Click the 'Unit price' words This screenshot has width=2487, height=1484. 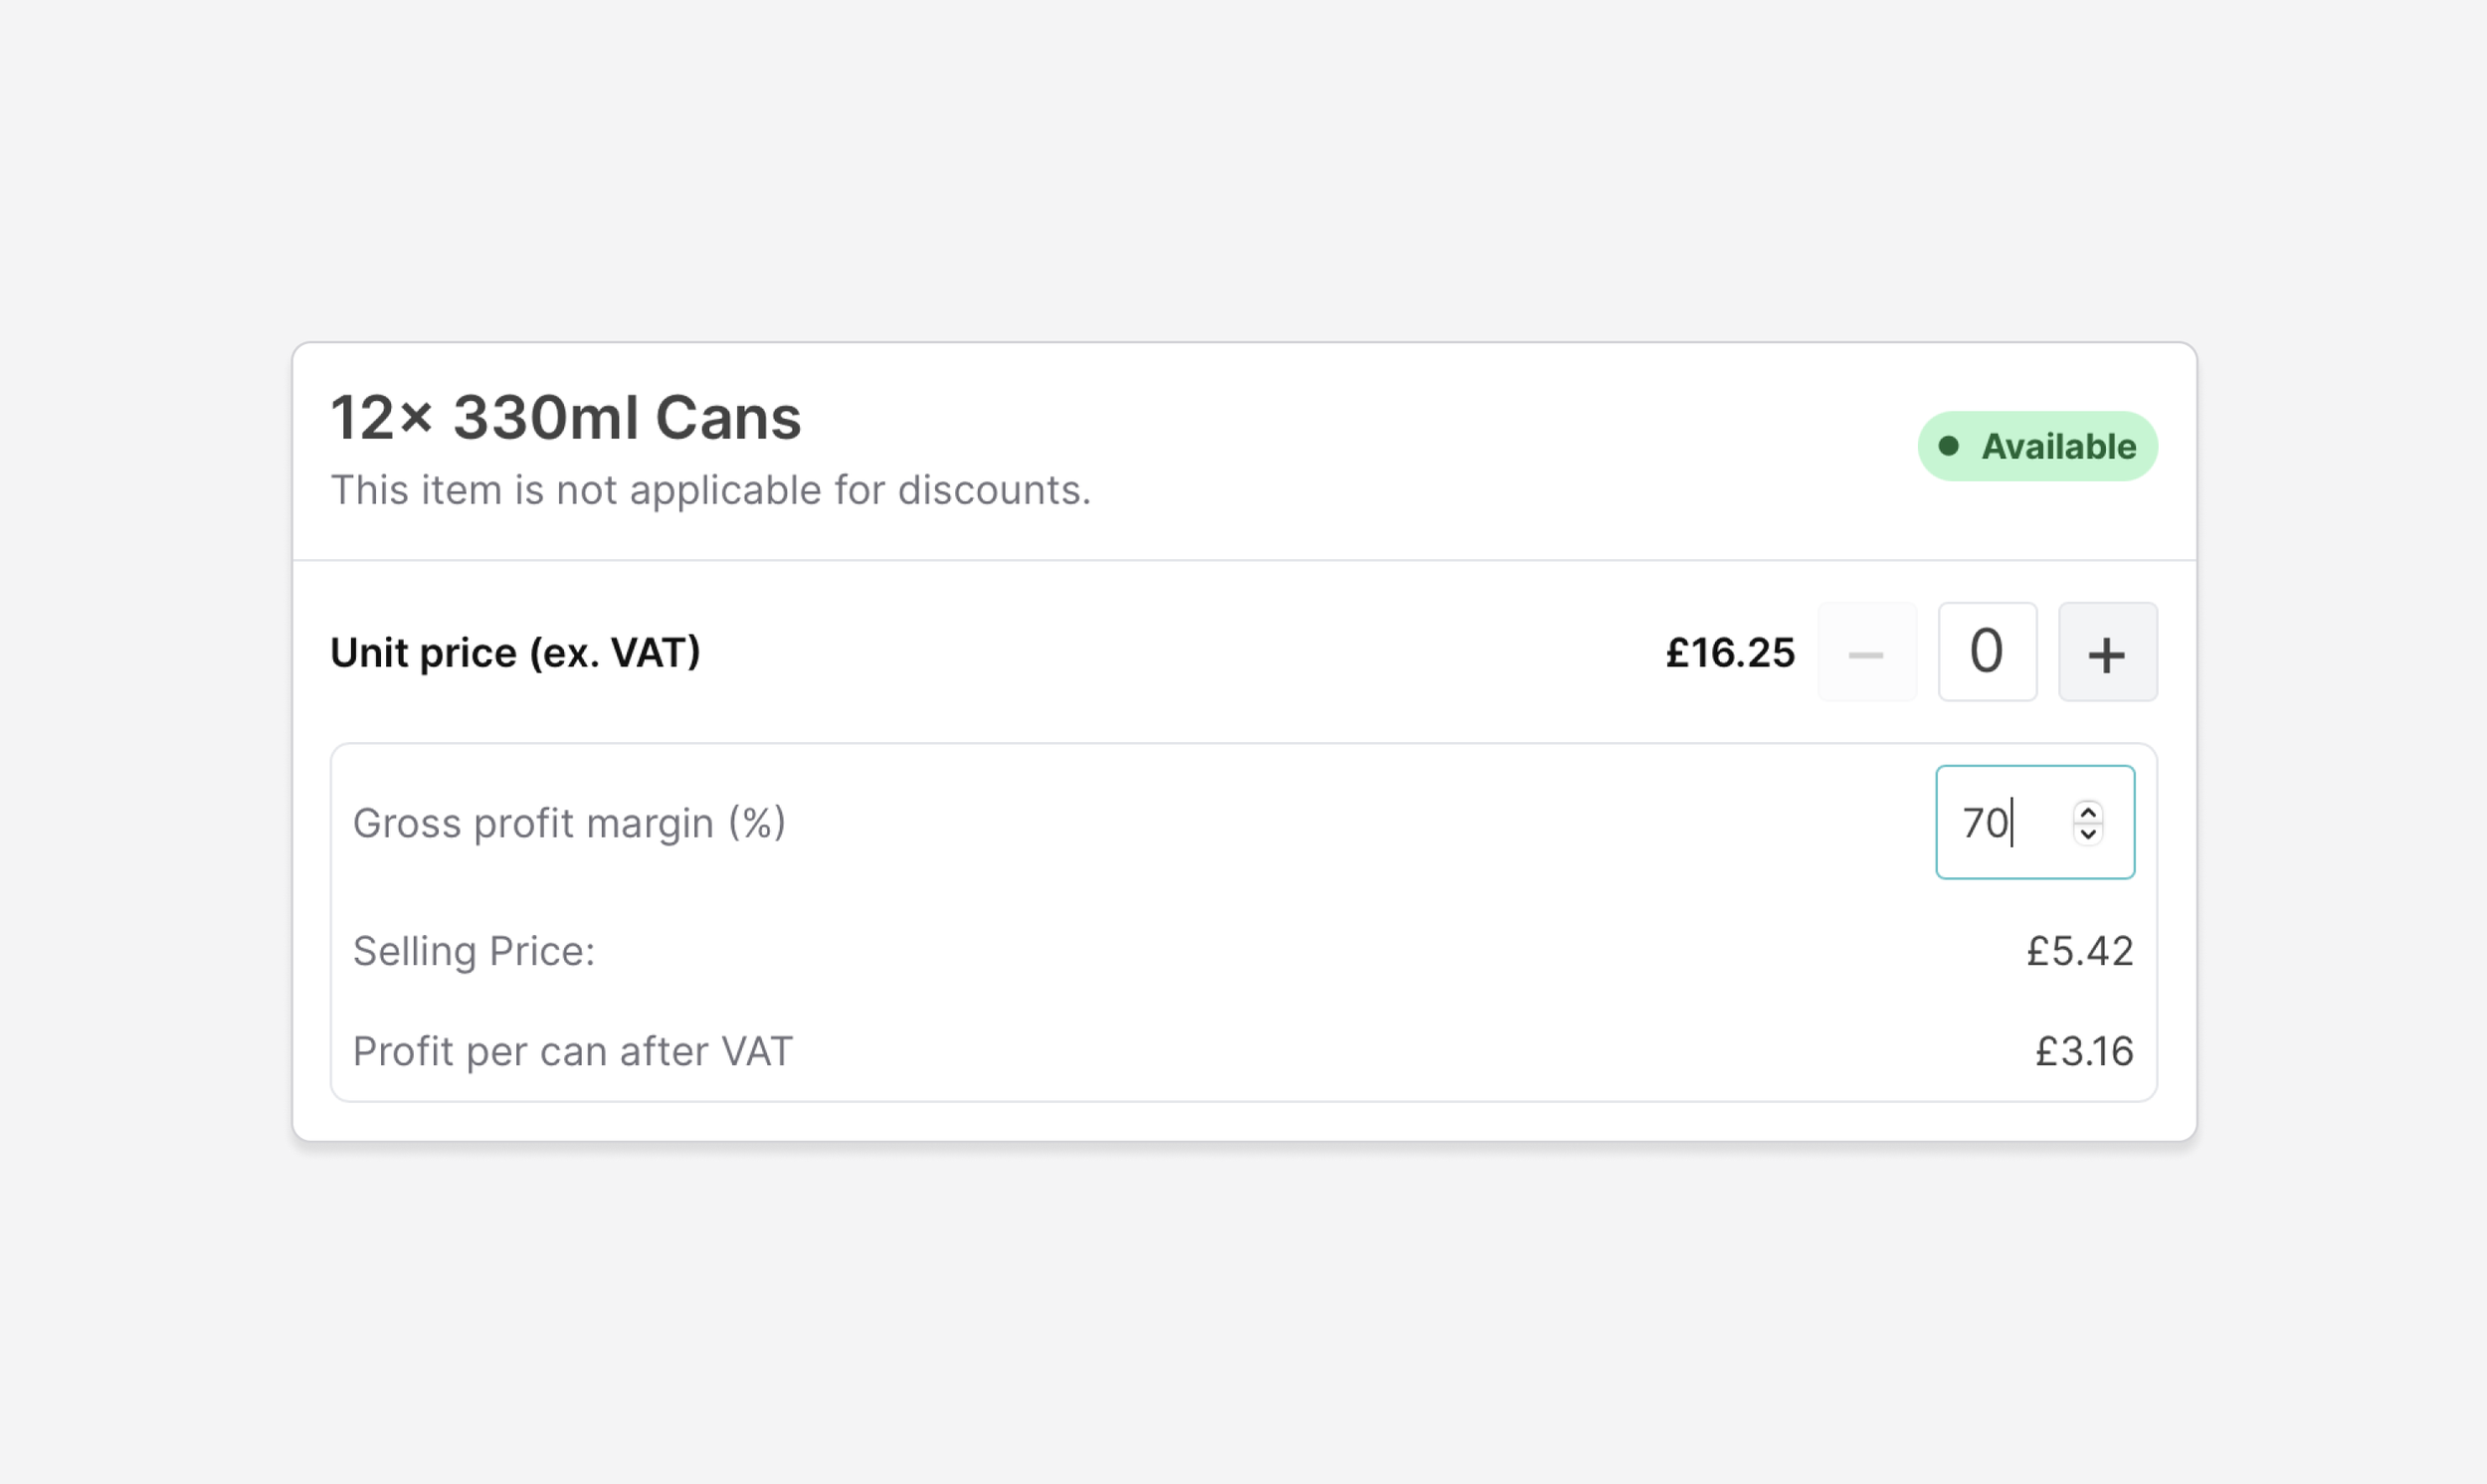(423, 653)
